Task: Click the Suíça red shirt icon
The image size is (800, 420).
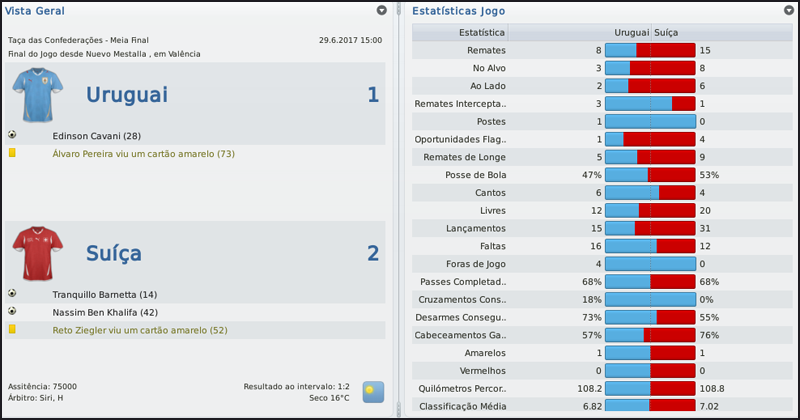Action: (38, 254)
